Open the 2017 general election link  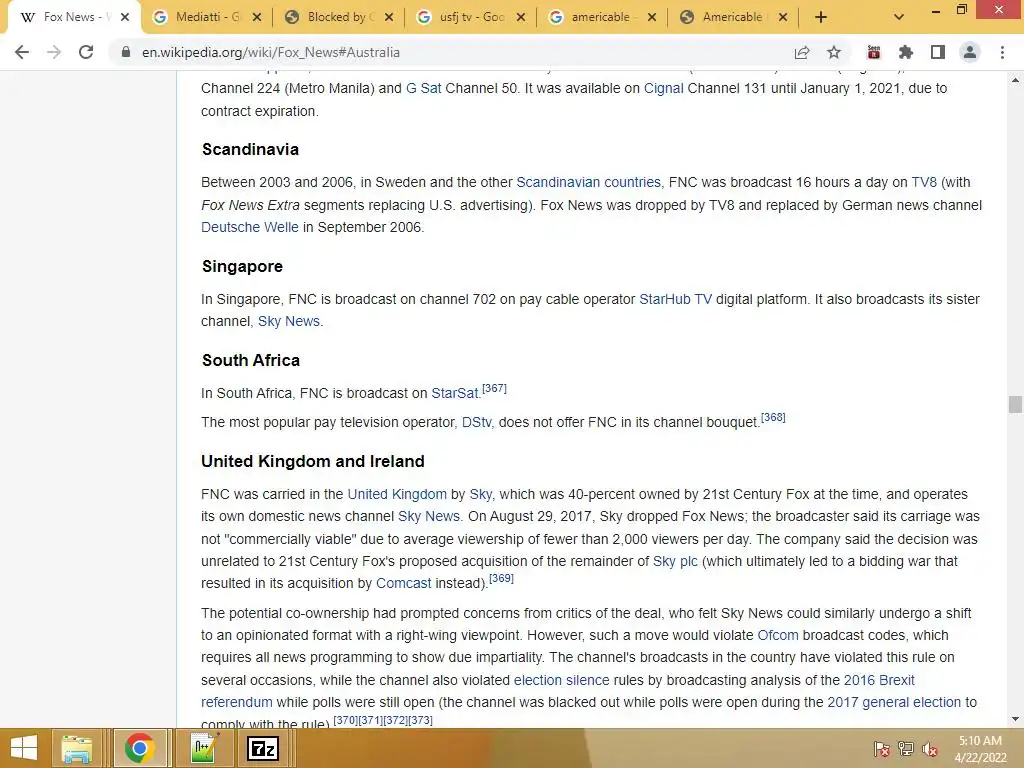point(894,702)
